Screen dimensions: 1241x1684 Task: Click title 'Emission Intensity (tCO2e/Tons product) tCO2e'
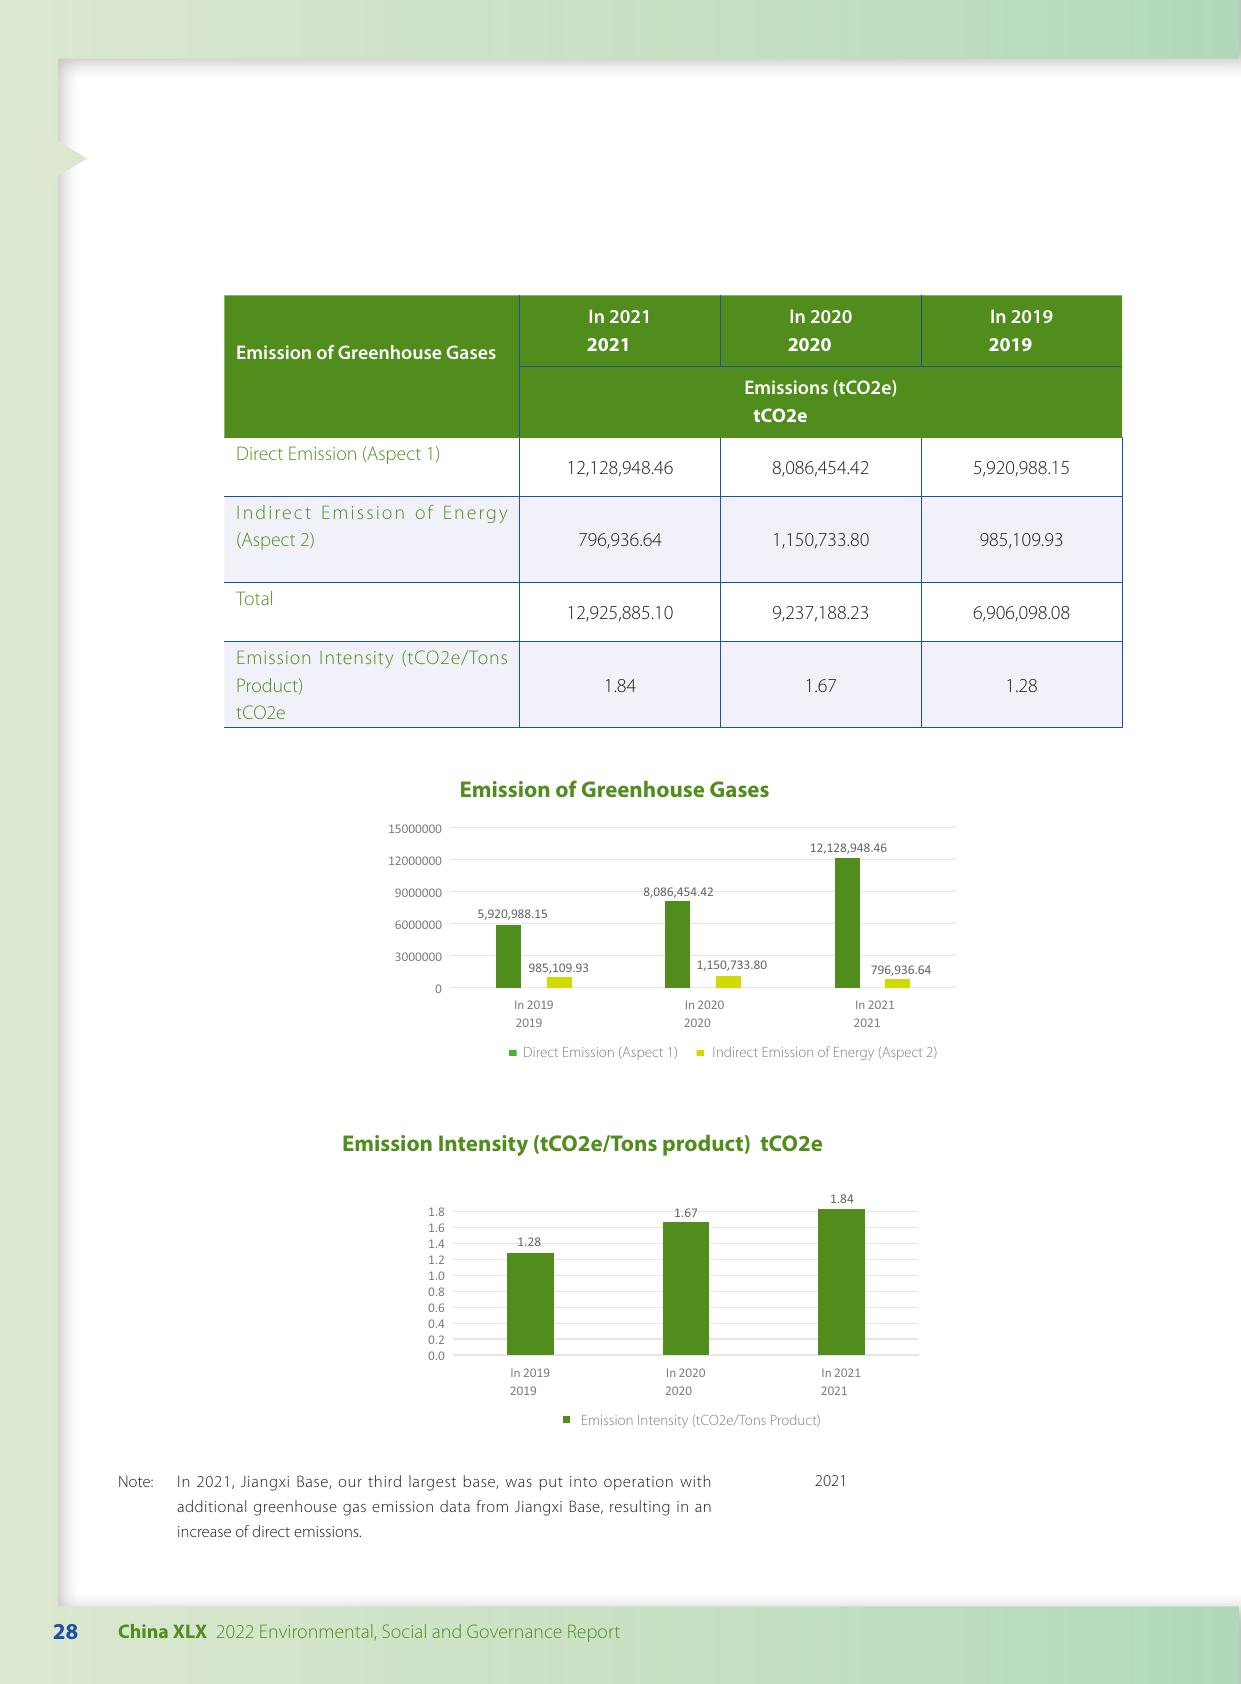point(582,1144)
